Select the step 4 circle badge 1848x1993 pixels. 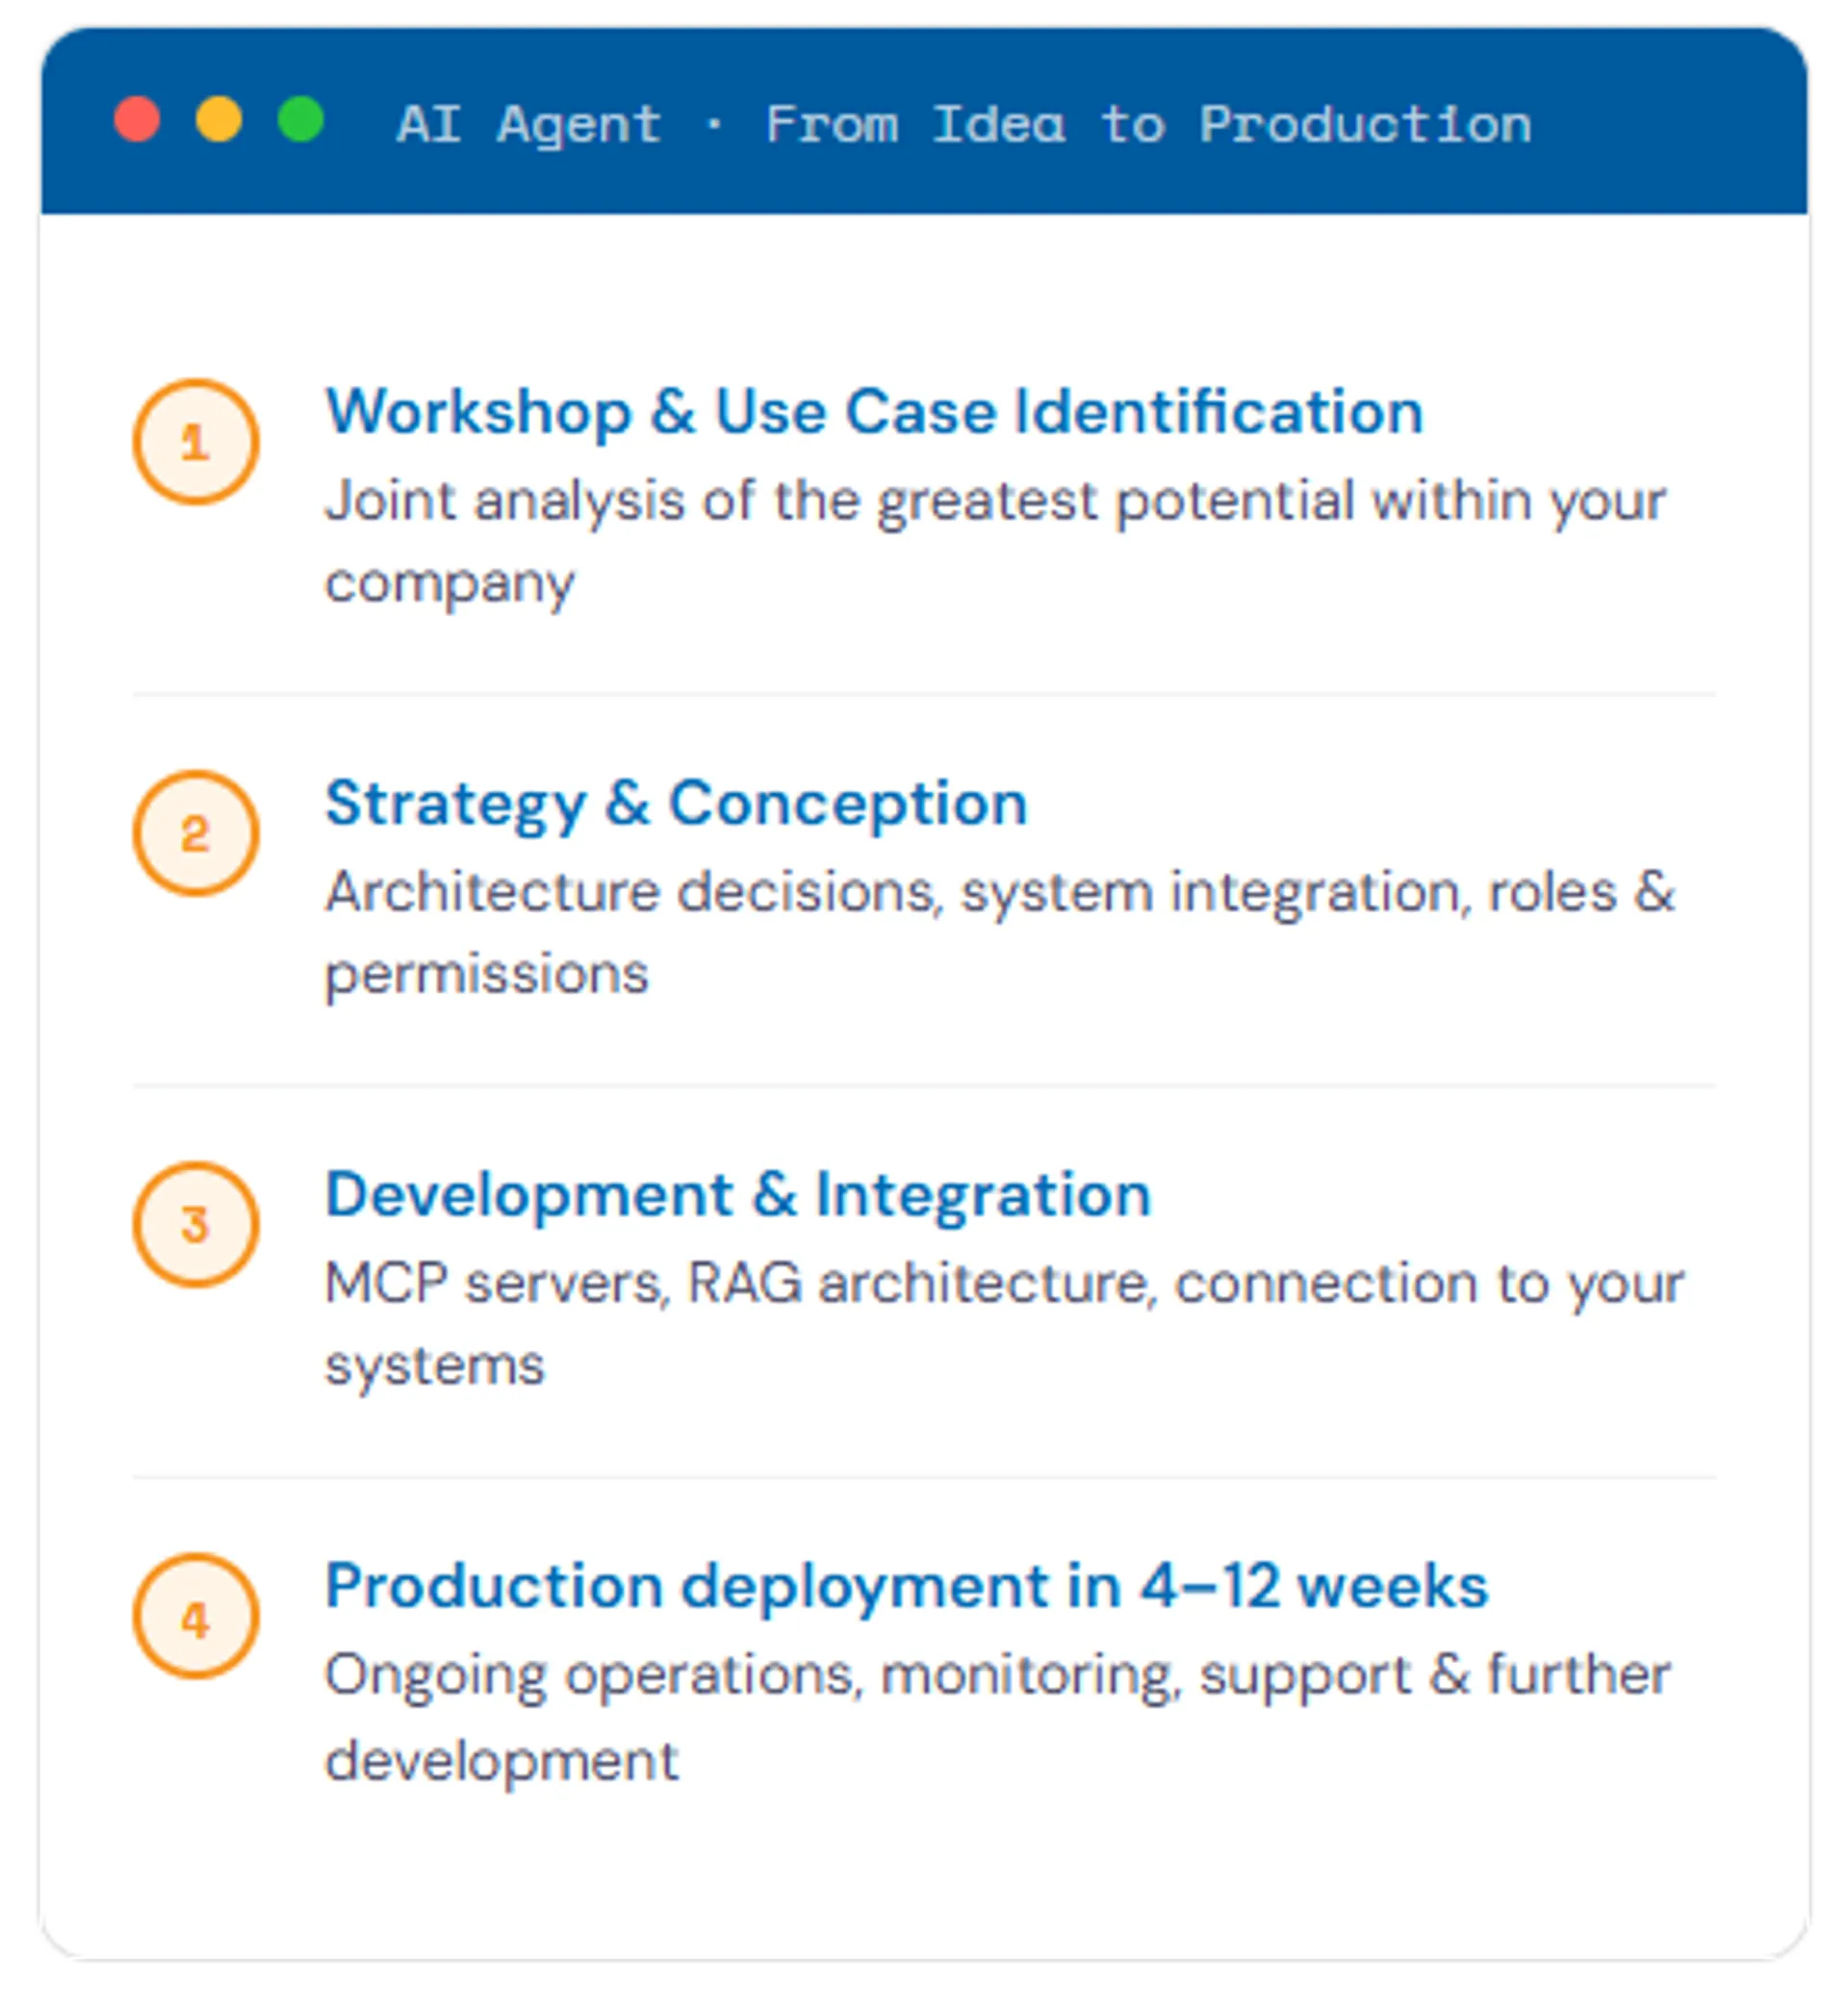click(196, 1615)
